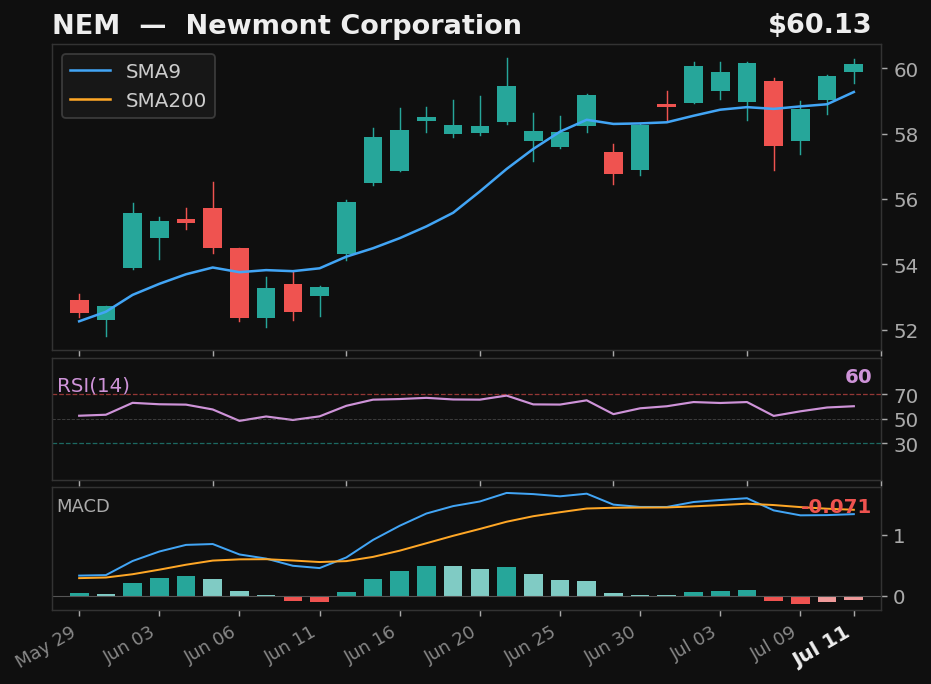Click the orange SMA200 legend line sample
The height and width of the screenshot is (684, 931).
point(90,100)
